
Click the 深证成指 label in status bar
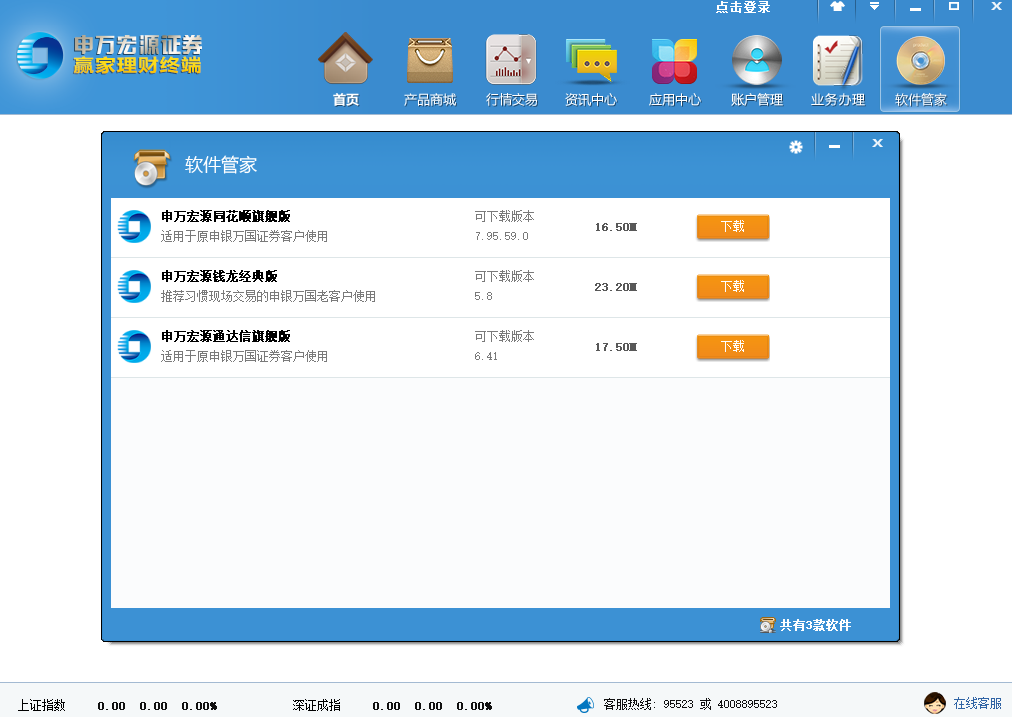(x=316, y=705)
